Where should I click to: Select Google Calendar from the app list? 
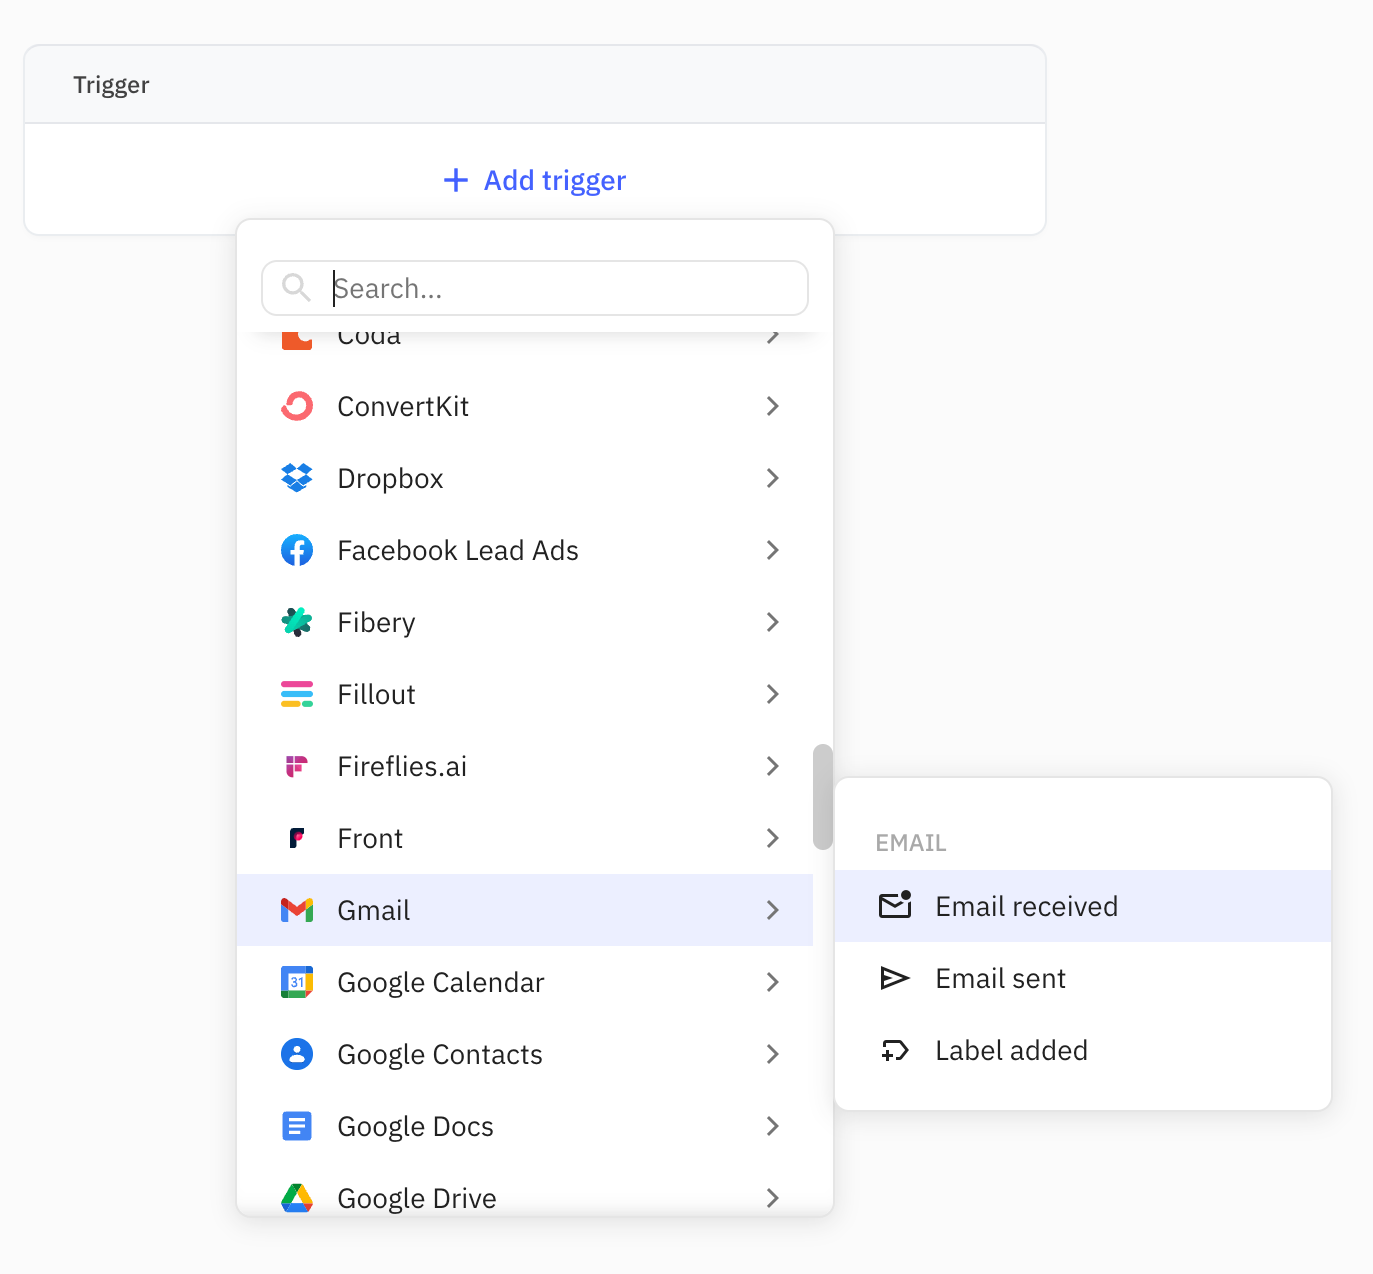tap(525, 982)
